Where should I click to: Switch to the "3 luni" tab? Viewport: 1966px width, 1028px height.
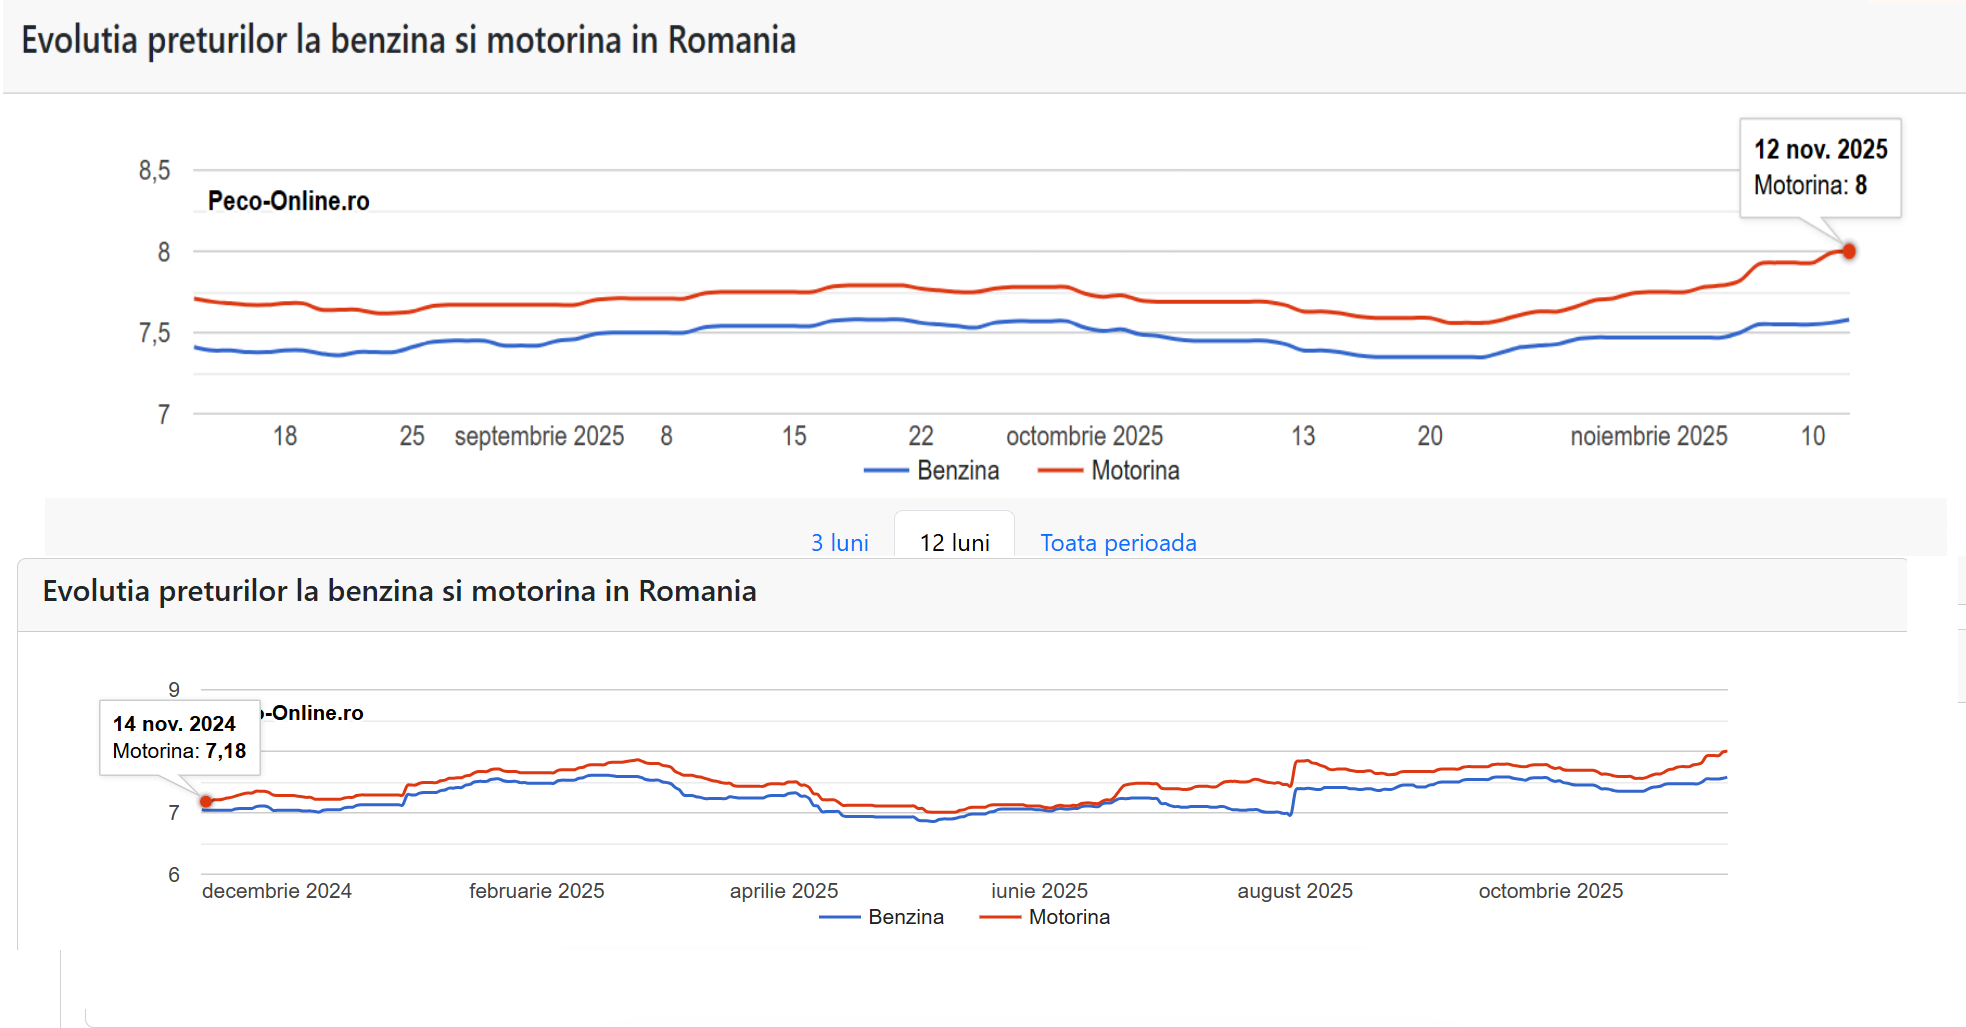[x=839, y=542]
